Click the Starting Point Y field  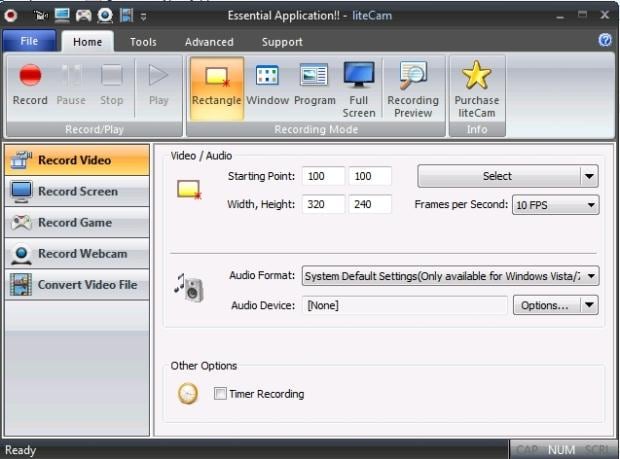coord(370,176)
